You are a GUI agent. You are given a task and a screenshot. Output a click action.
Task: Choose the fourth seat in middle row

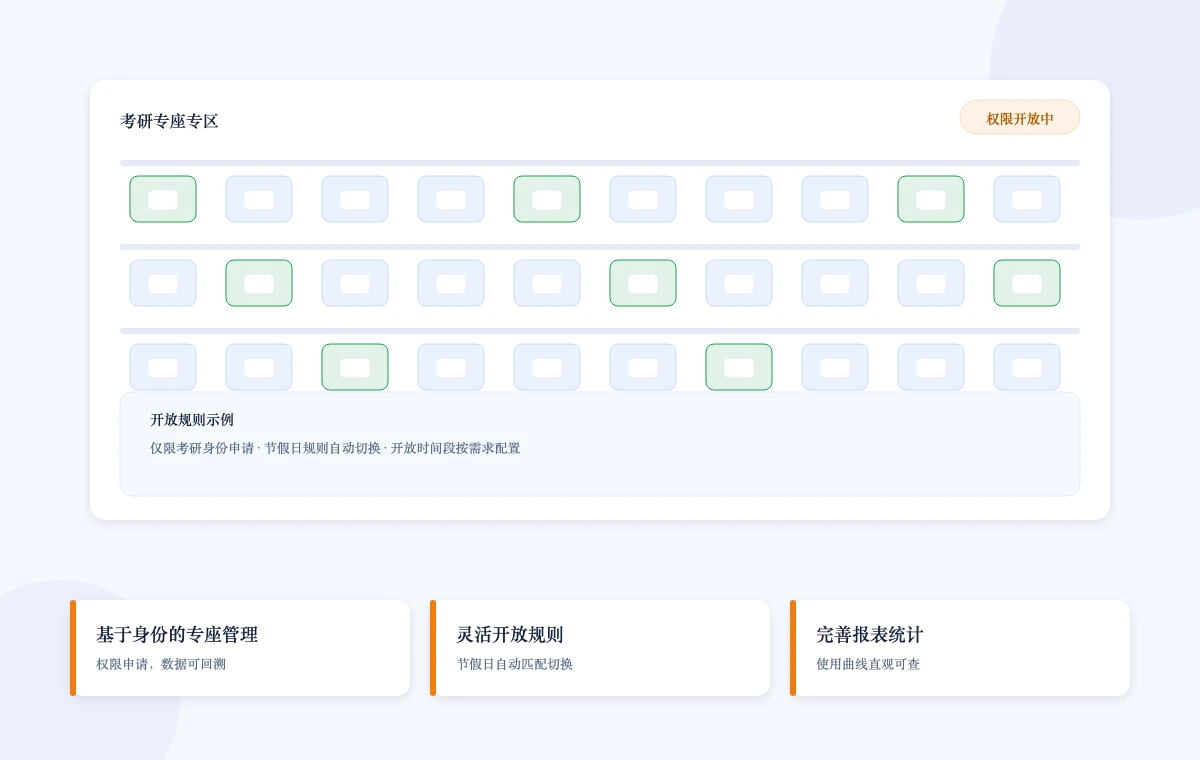[451, 283]
